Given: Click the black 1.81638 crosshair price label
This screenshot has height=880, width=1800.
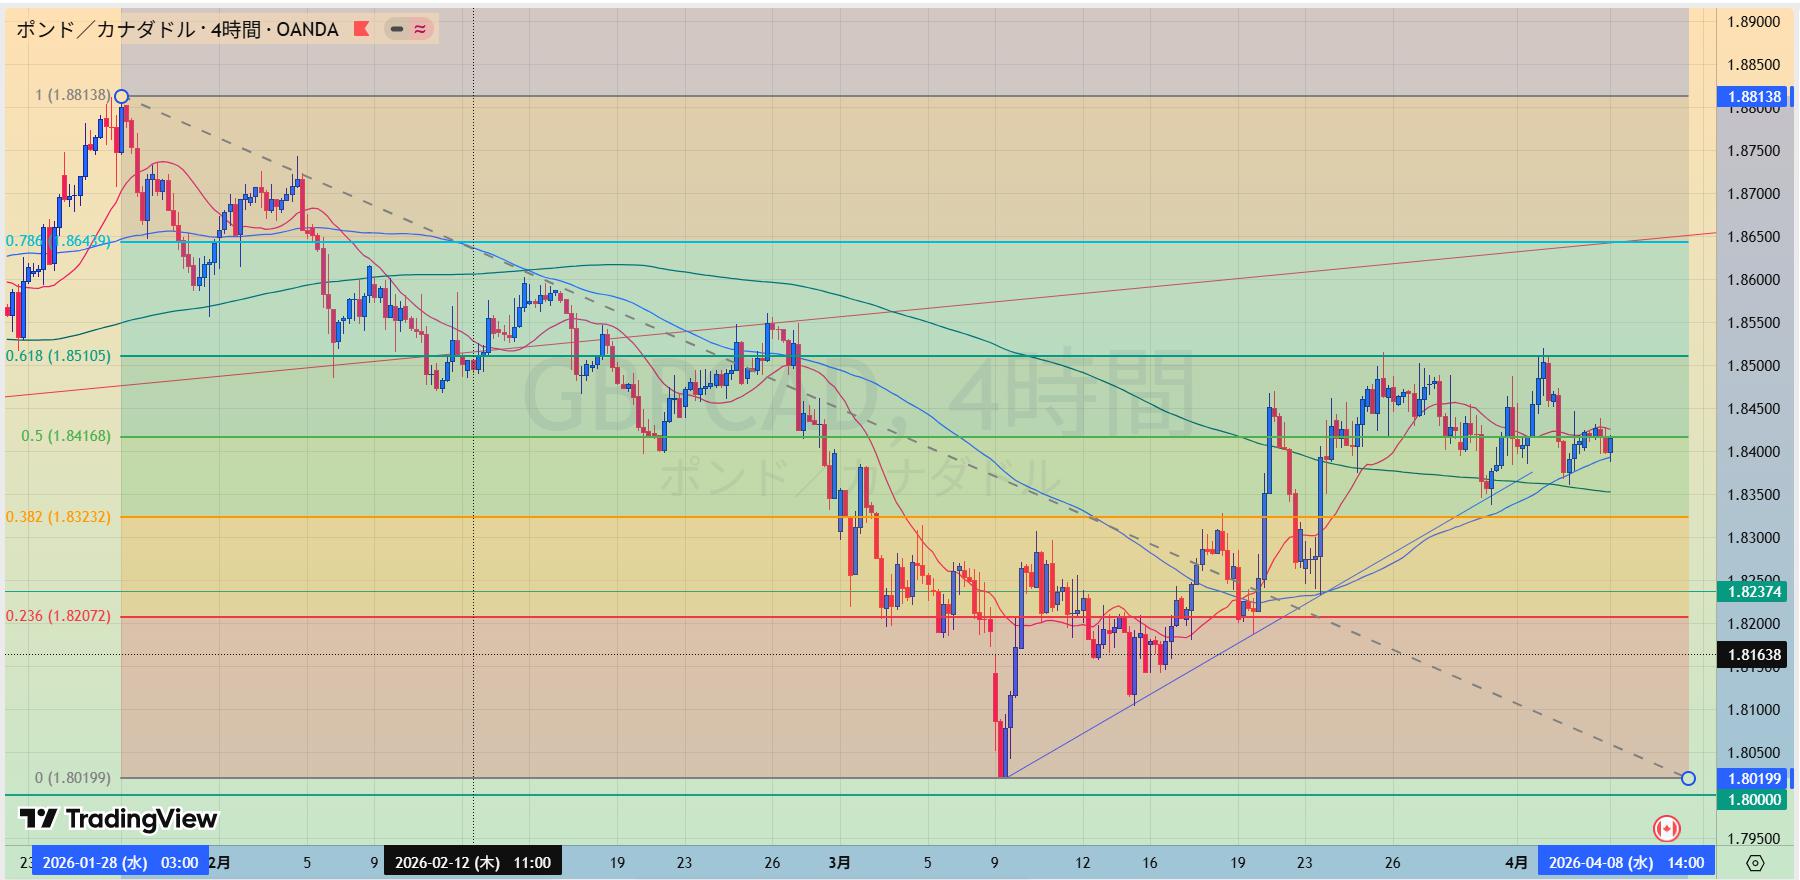Looking at the screenshot, I should pyautogui.click(x=1755, y=655).
